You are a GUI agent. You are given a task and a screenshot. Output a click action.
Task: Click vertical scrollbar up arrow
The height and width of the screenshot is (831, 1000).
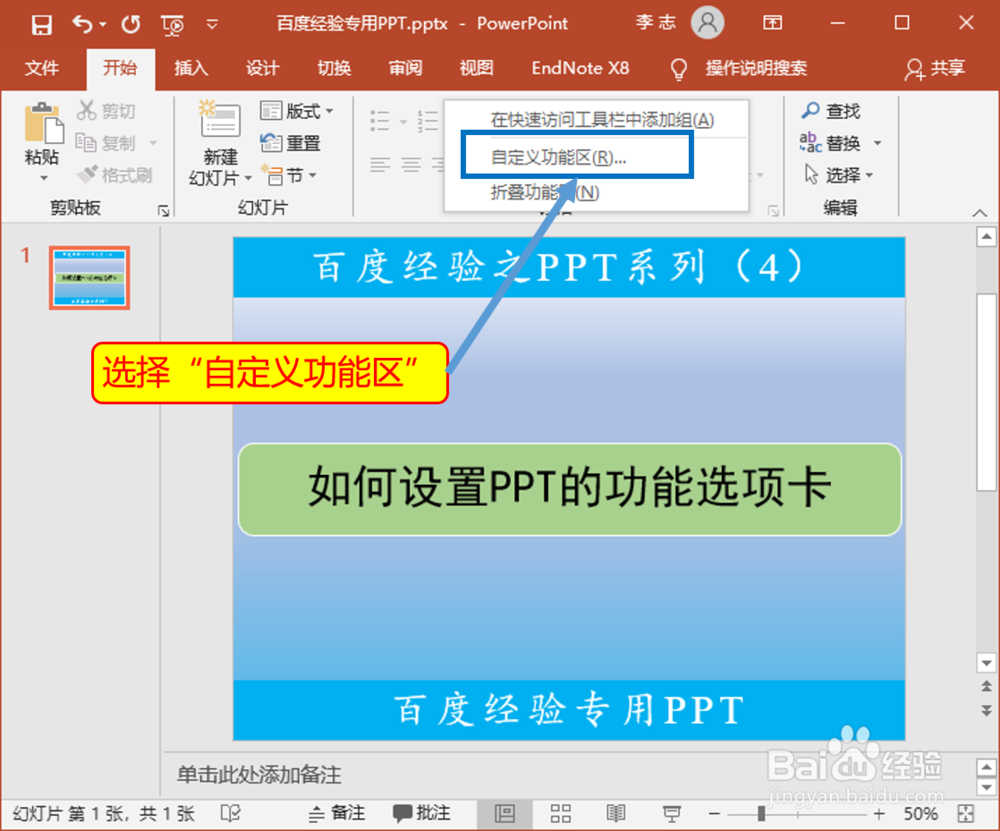(x=986, y=237)
